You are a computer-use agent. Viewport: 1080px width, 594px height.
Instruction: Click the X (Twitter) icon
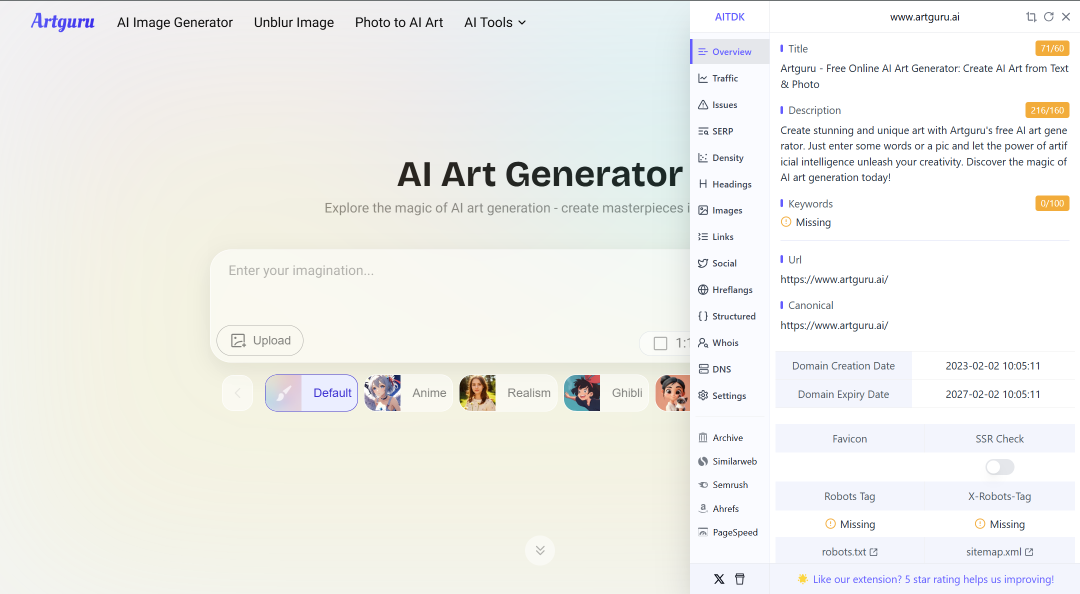point(719,579)
